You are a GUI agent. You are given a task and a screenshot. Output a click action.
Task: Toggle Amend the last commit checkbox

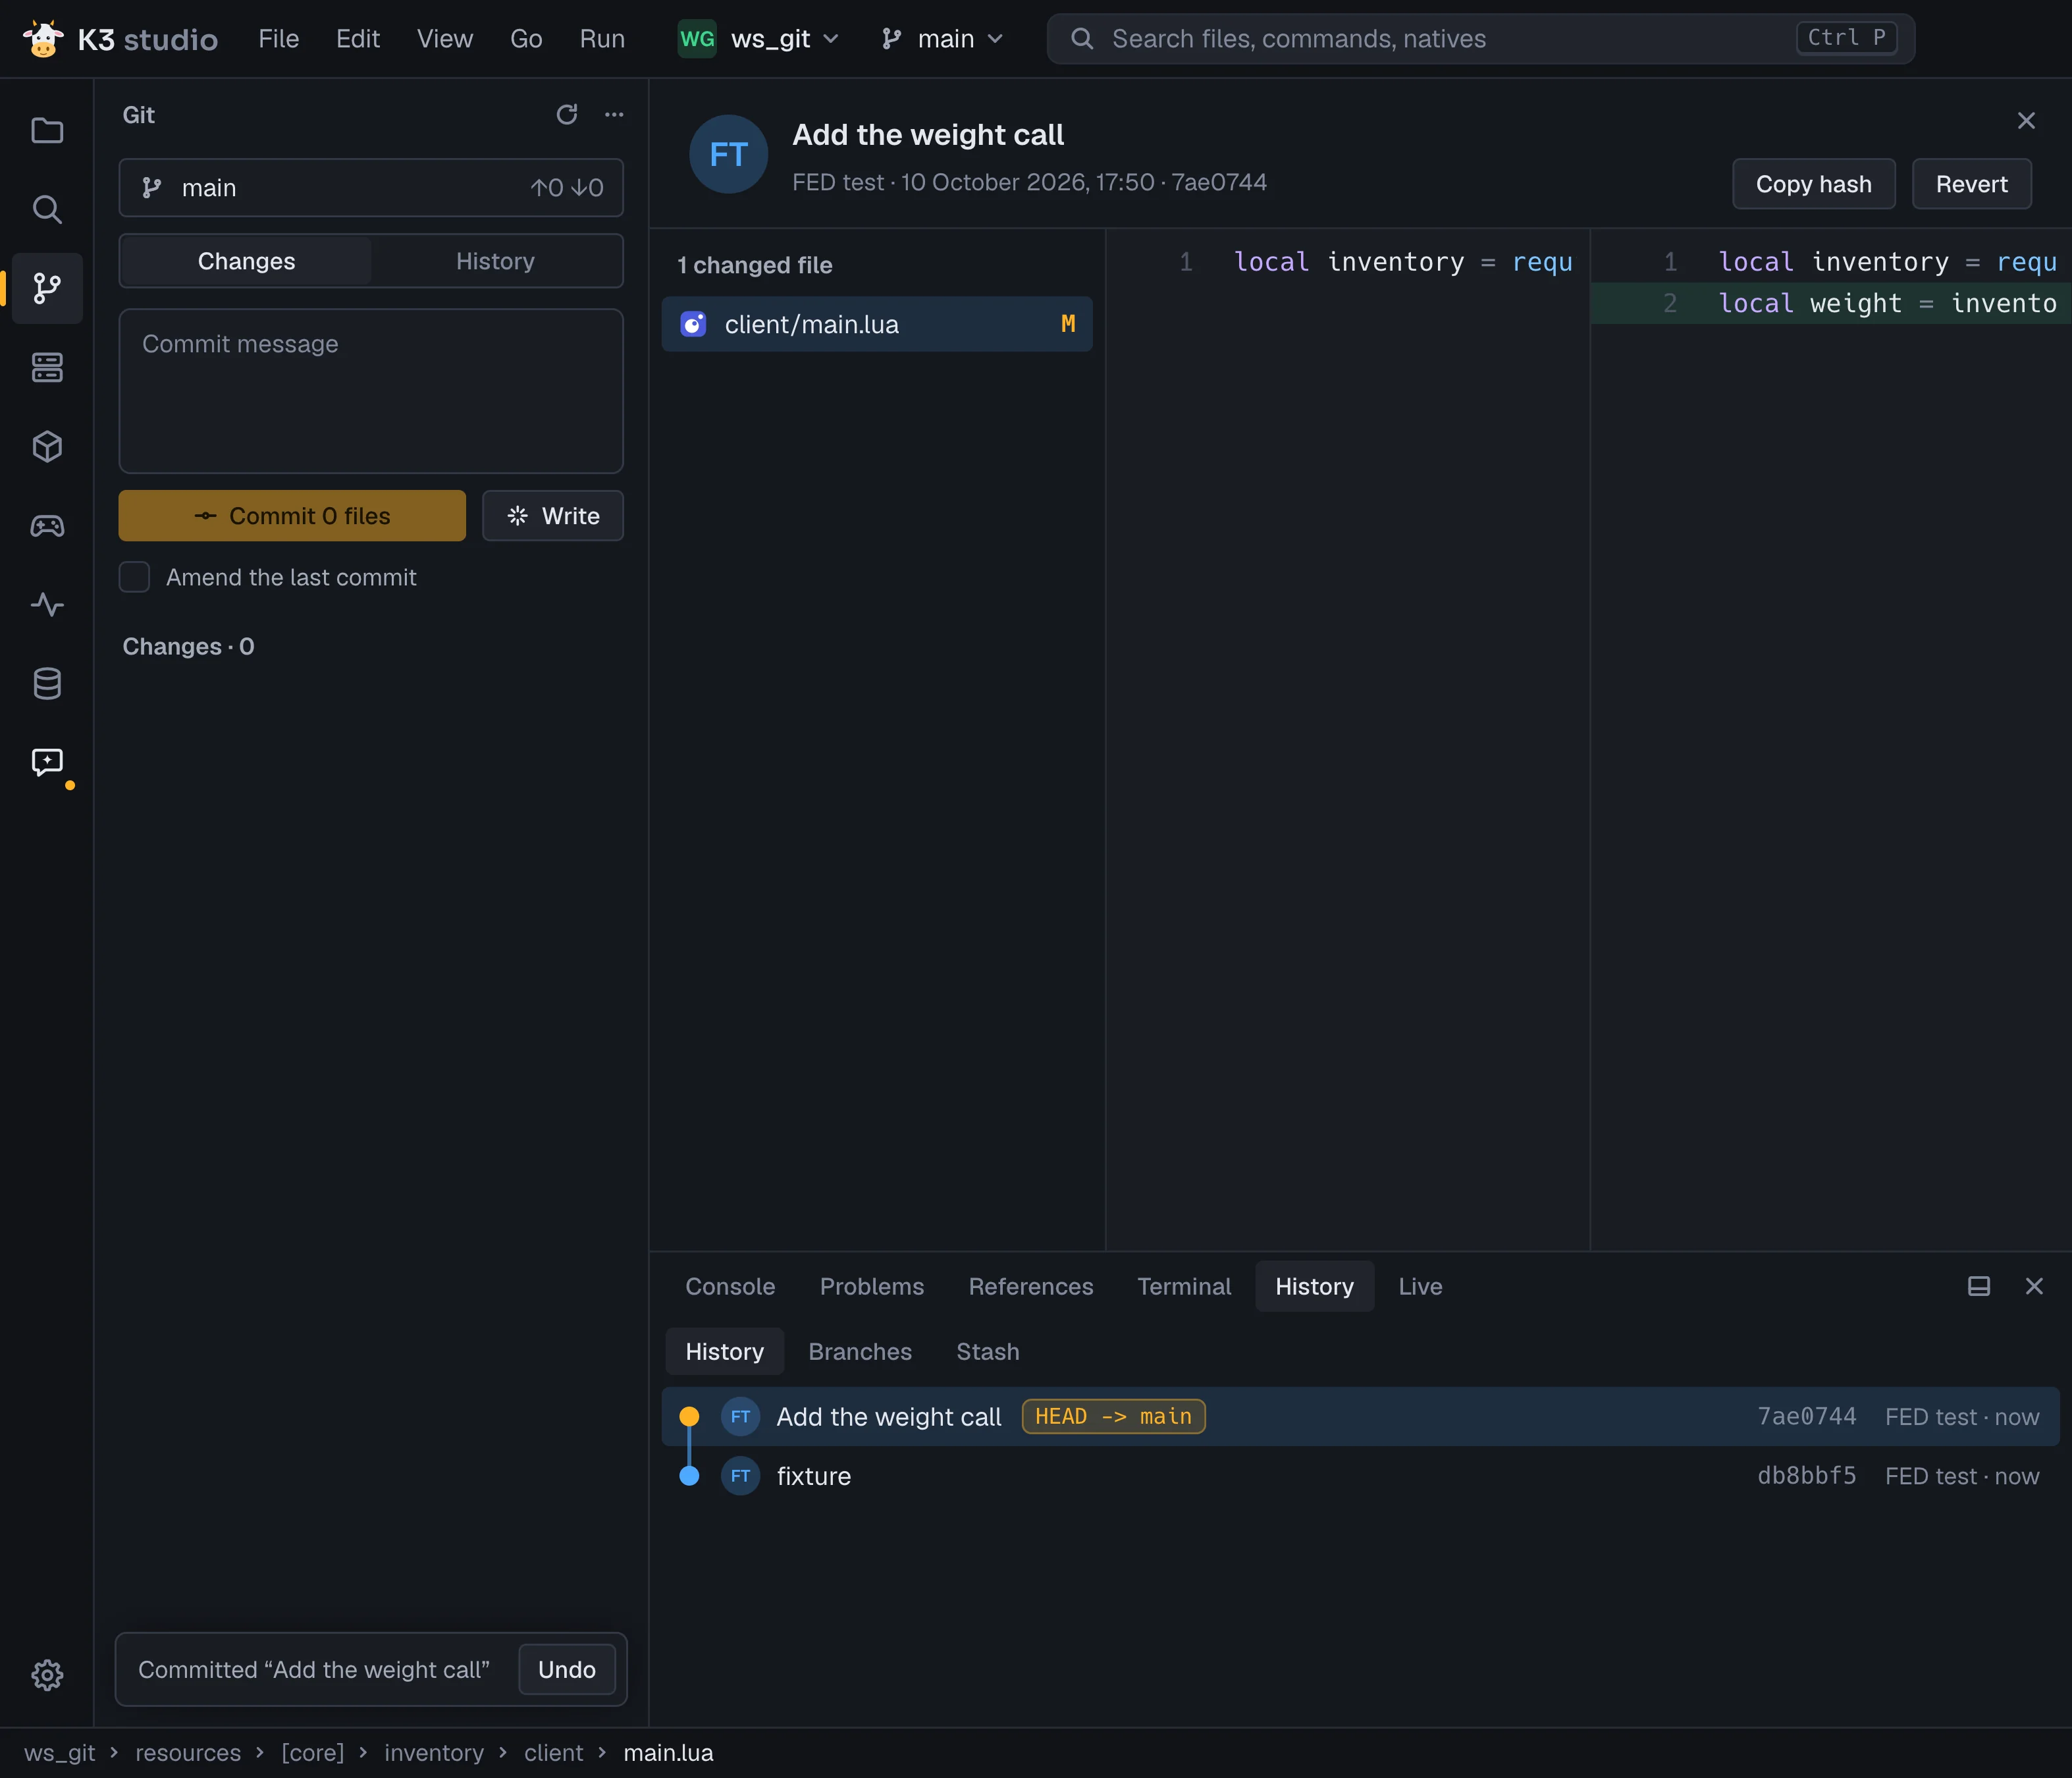tap(134, 577)
